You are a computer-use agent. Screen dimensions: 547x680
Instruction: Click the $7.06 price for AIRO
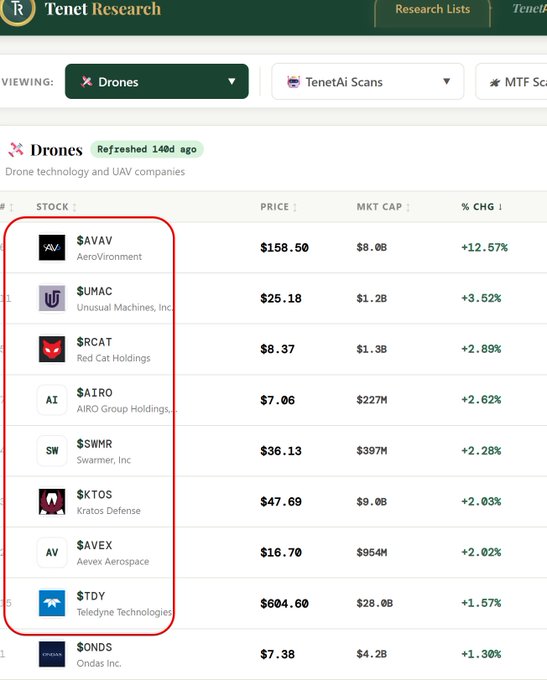277,400
